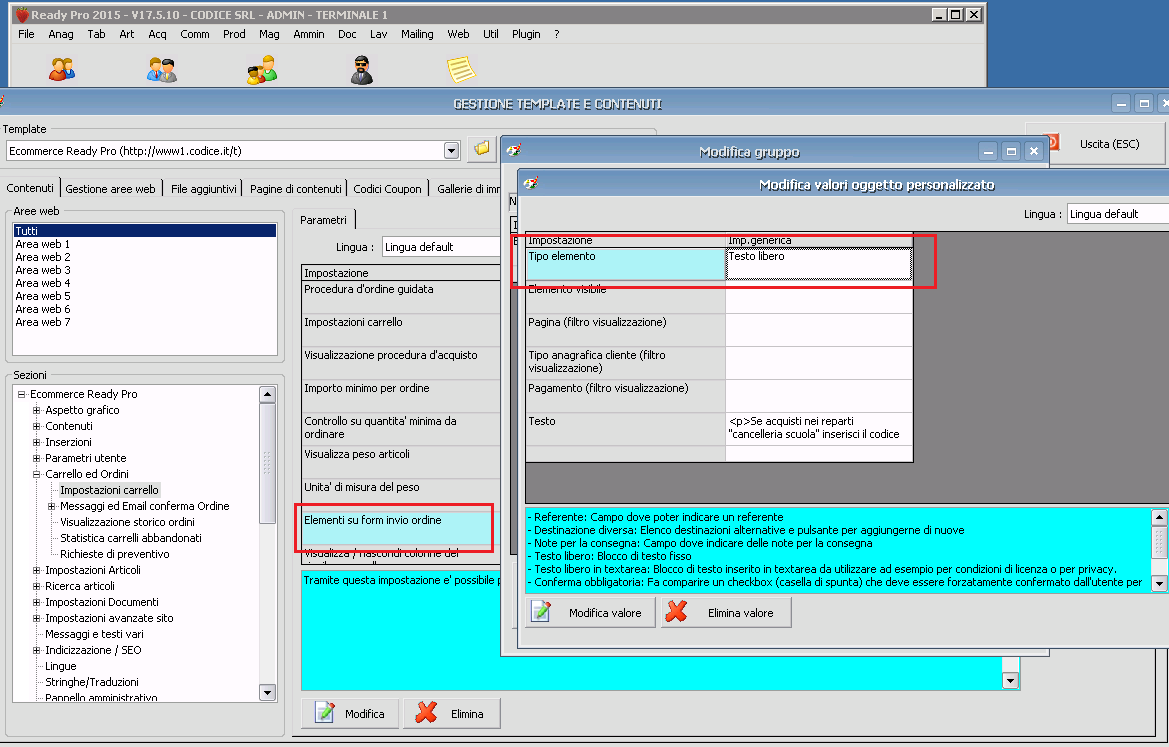Click red X icon on bottom Elimina button
The image size is (1169, 747).
click(426, 713)
